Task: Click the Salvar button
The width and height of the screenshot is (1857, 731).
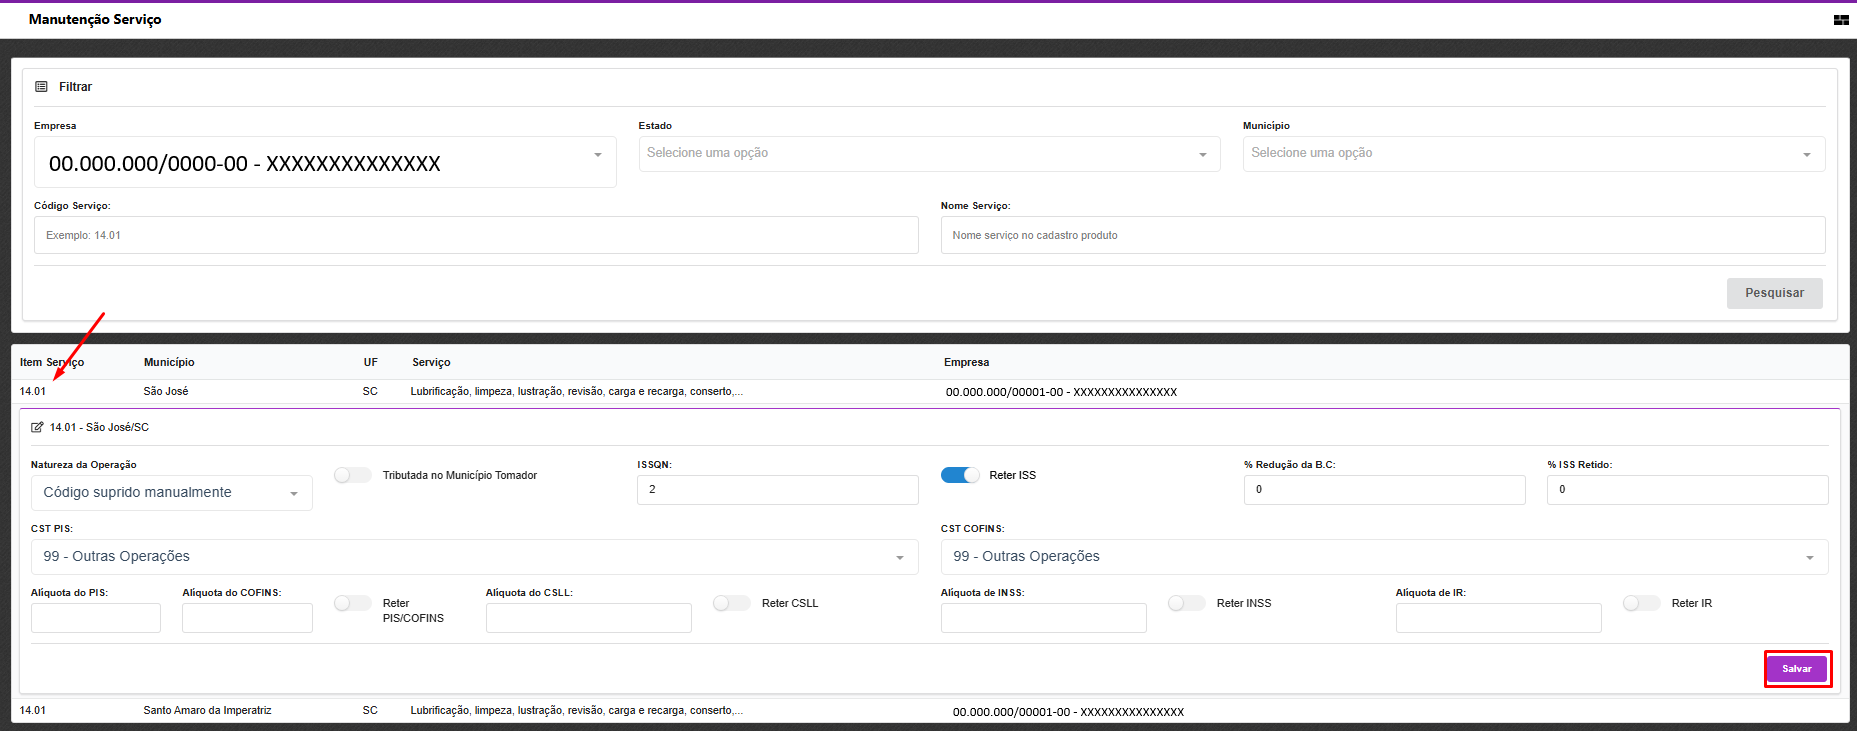Action: pyautogui.click(x=1796, y=669)
